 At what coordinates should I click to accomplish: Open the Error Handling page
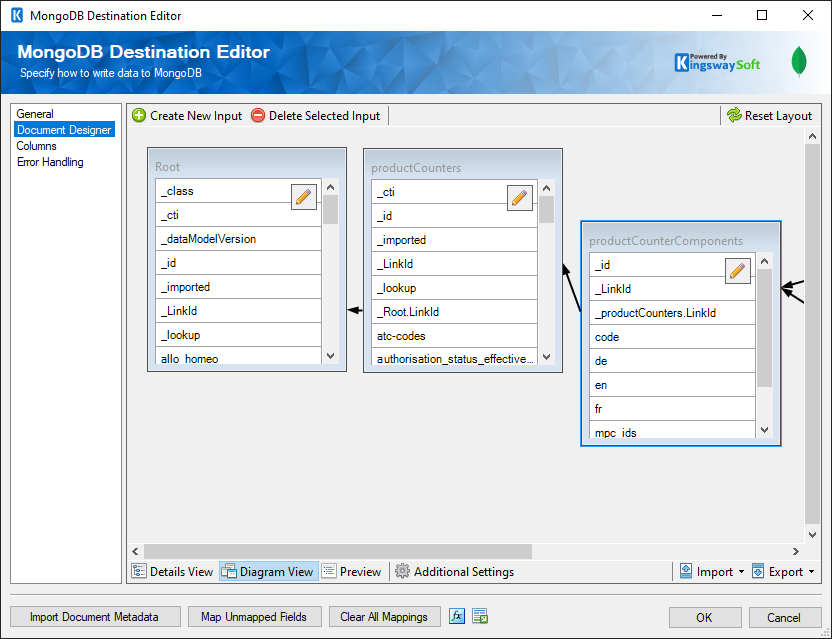pos(50,162)
